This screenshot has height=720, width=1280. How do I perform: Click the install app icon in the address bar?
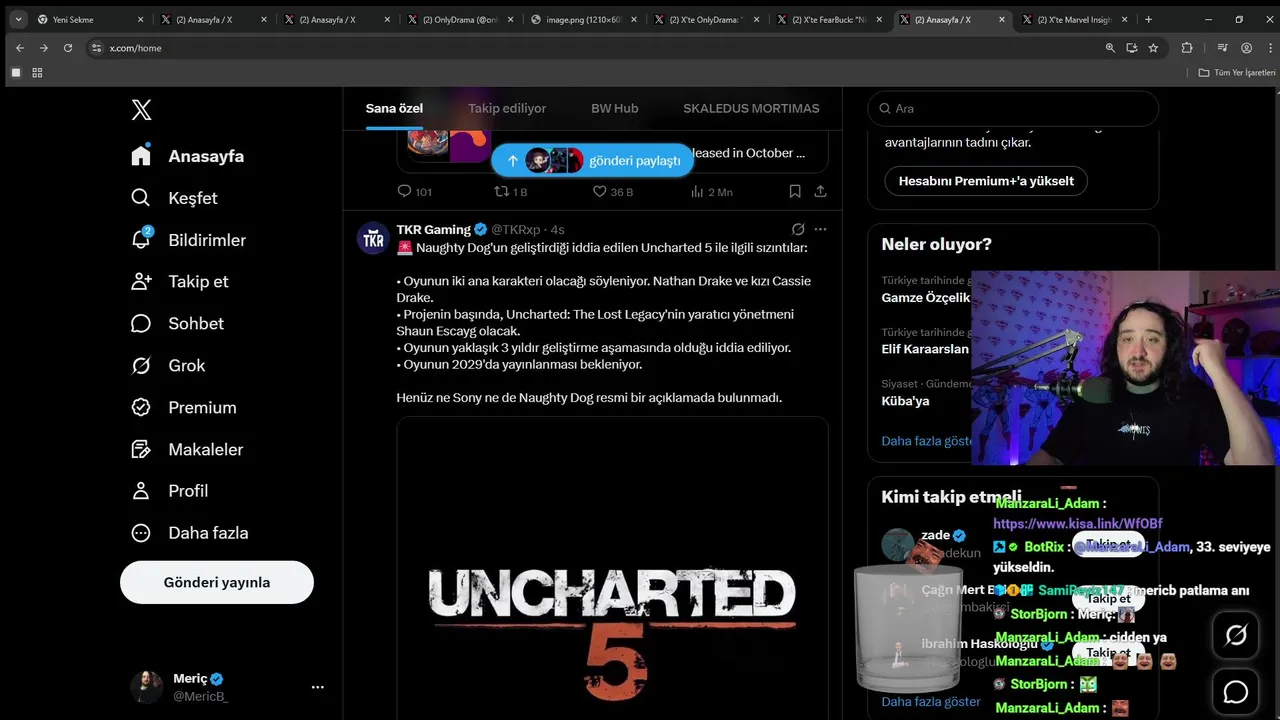pos(1132,48)
